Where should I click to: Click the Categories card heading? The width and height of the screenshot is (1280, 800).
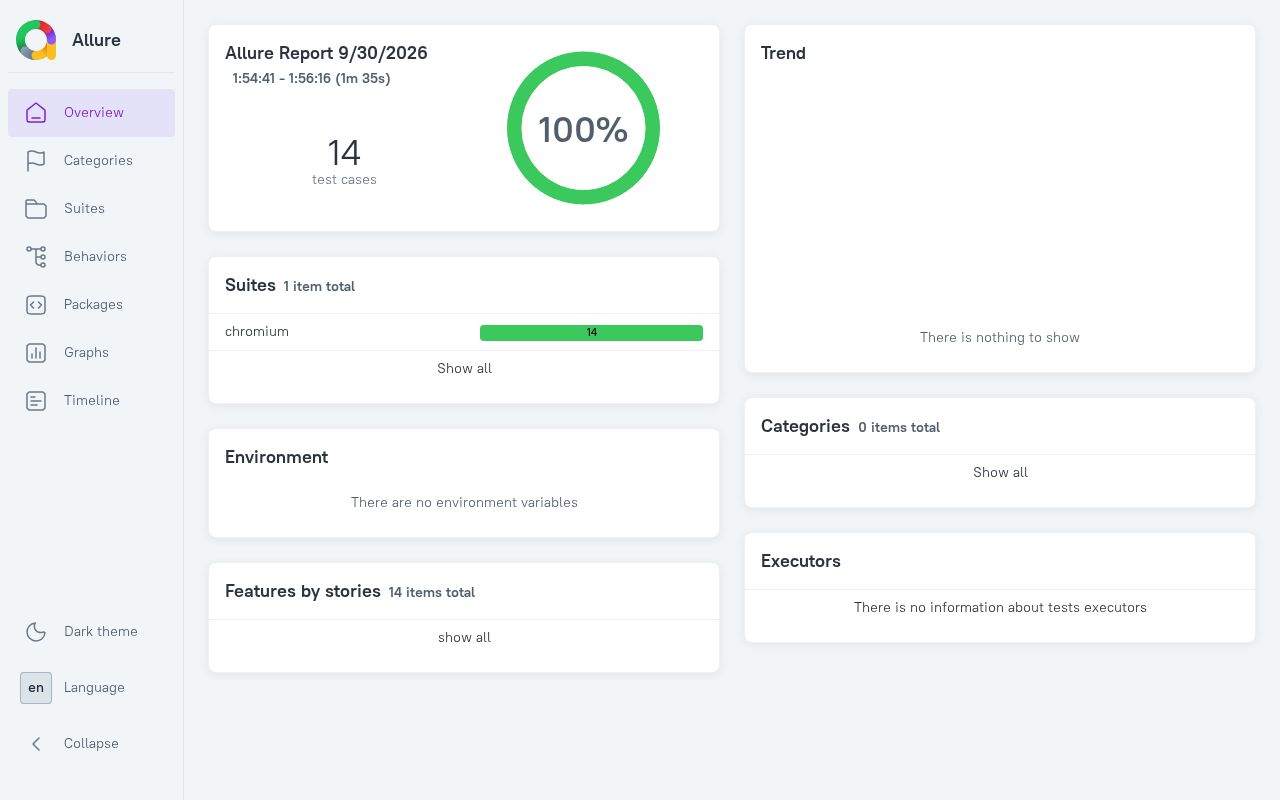805,426
